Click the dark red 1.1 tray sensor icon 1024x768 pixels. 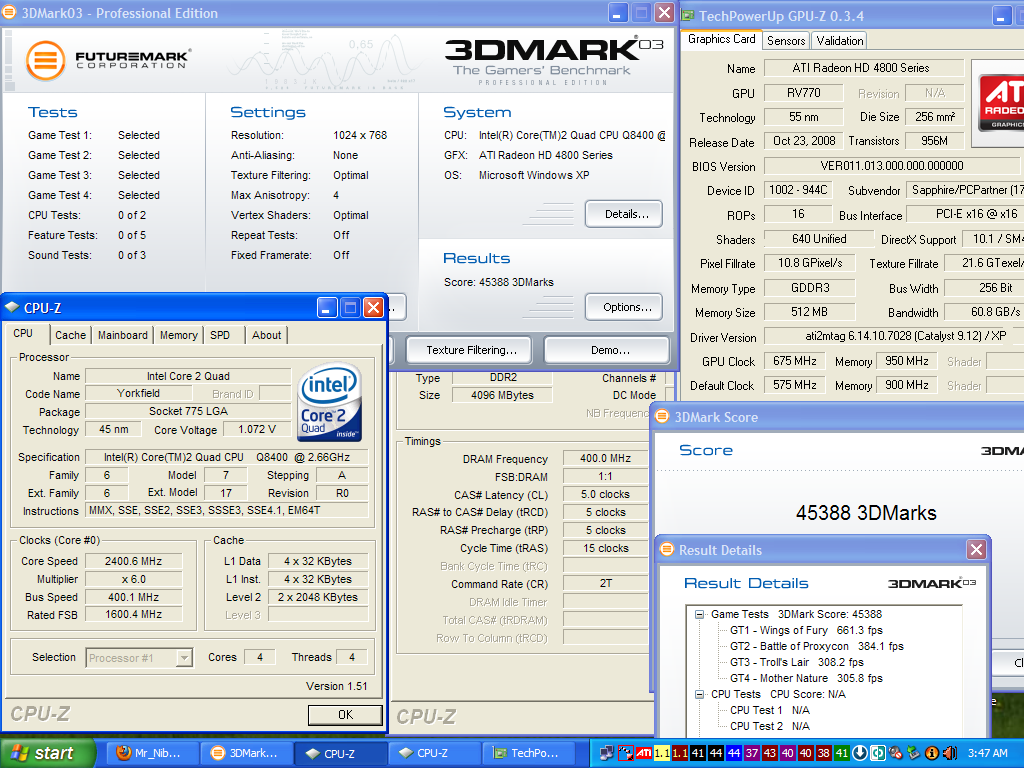pos(680,753)
